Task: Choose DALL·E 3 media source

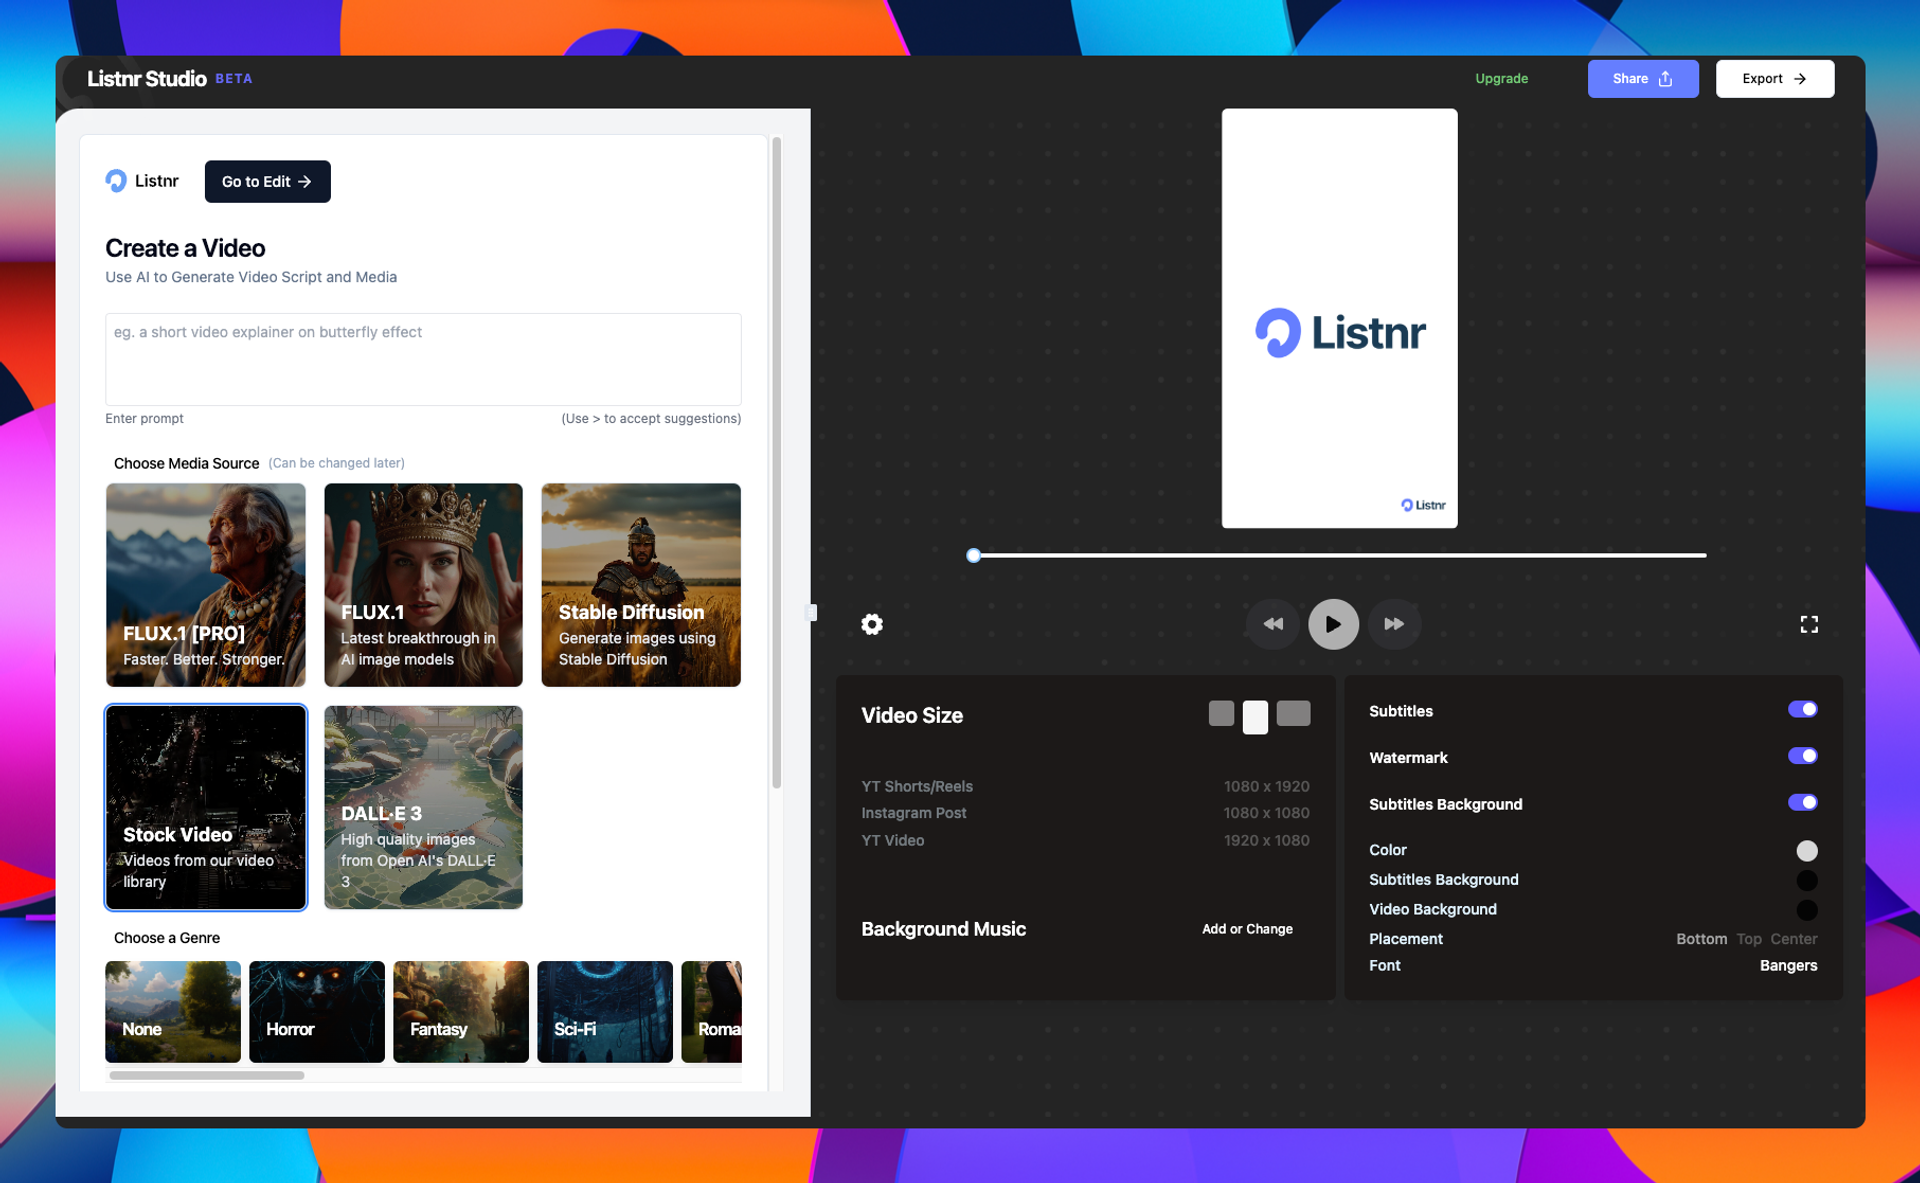Action: pos(423,807)
